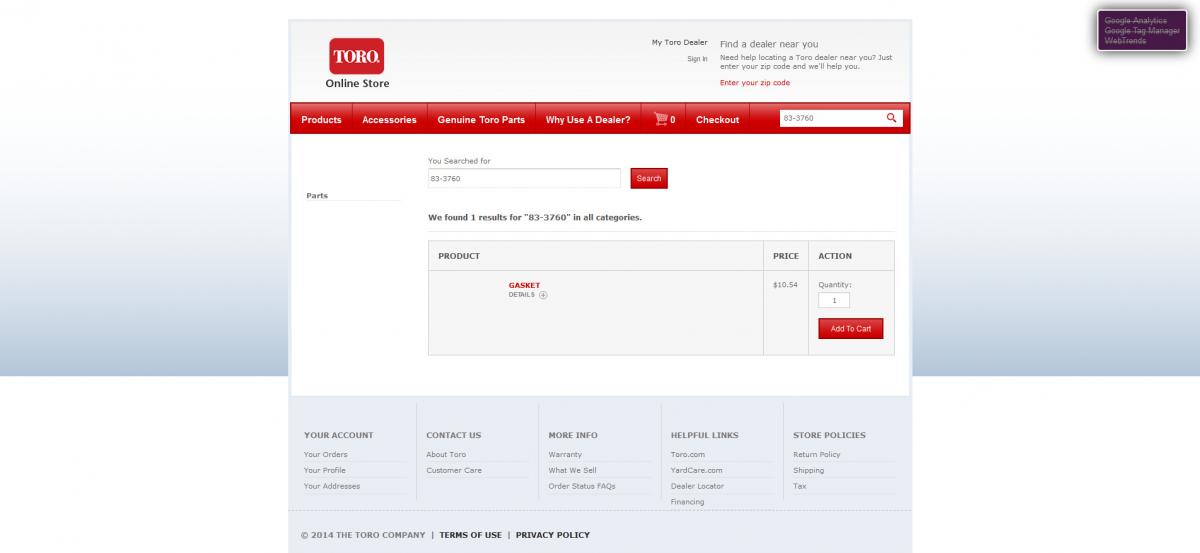Click WebTrends in the overlay panel

point(1125,40)
